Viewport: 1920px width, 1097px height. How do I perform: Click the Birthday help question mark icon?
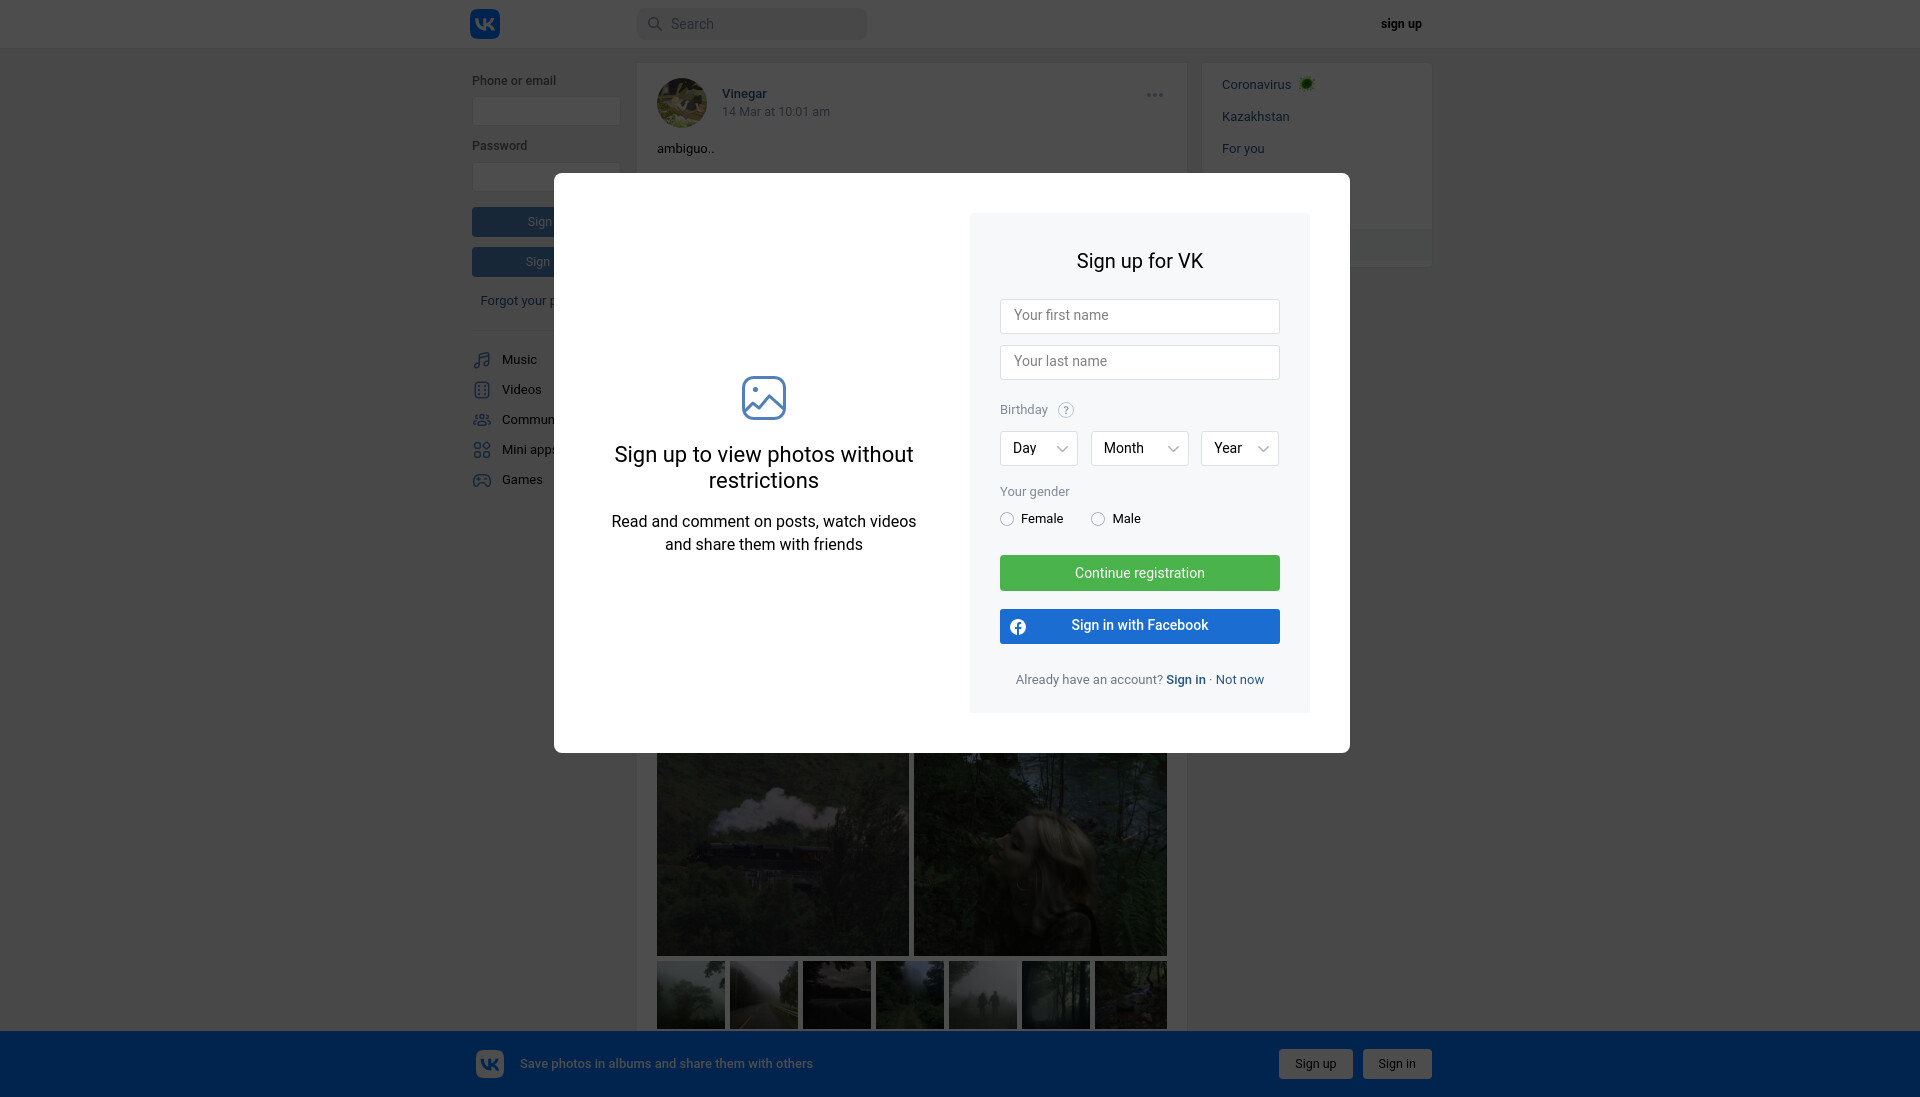pos(1066,410)
